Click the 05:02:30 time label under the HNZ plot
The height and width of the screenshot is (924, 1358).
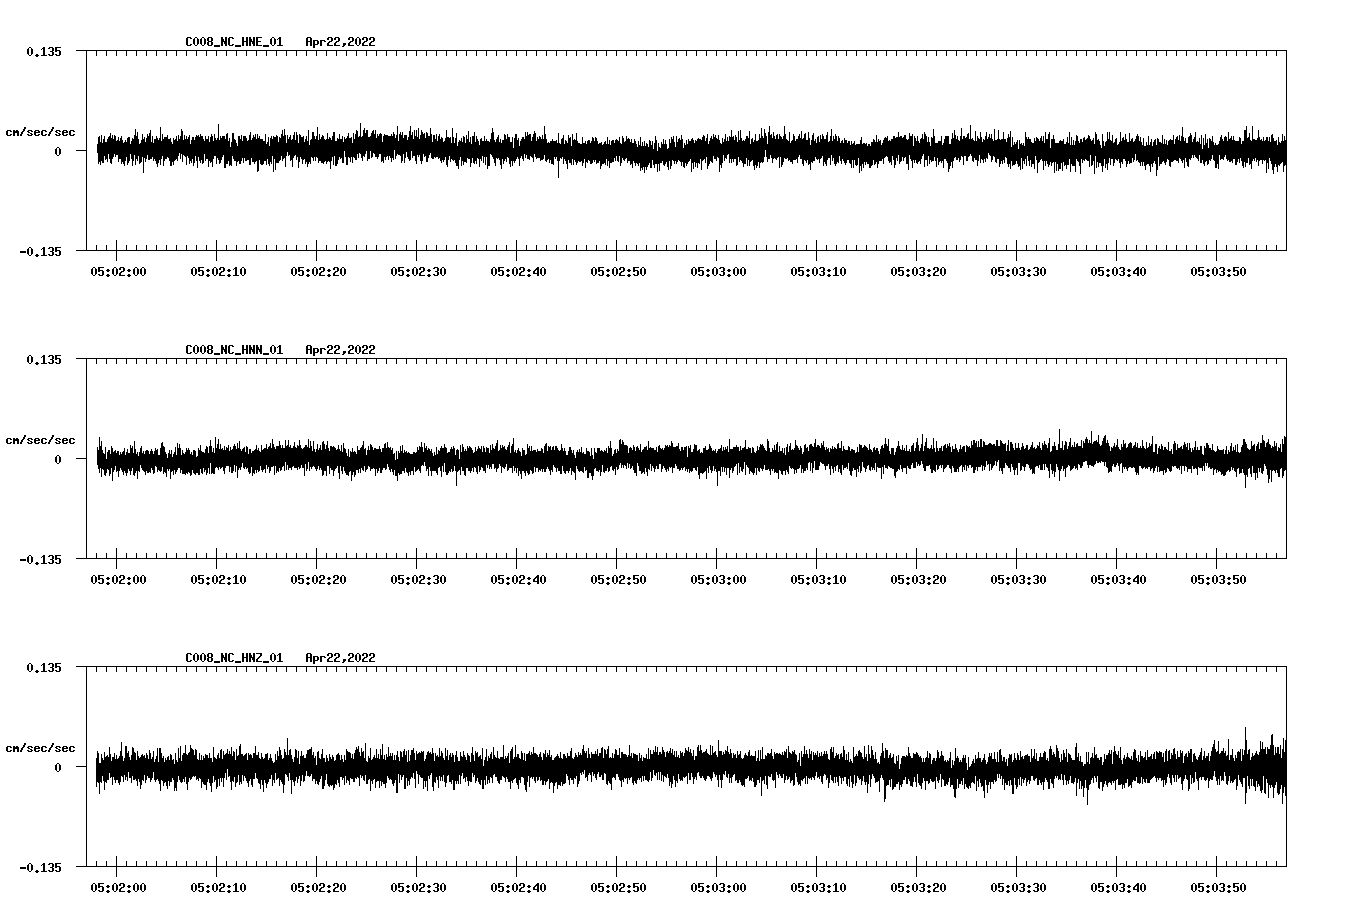(418, 887)
